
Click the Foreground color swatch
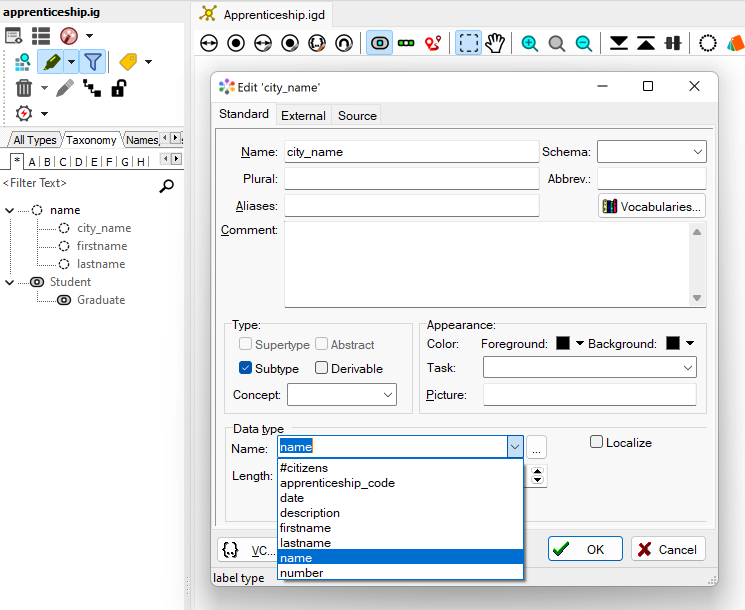(x=563, y=343)
